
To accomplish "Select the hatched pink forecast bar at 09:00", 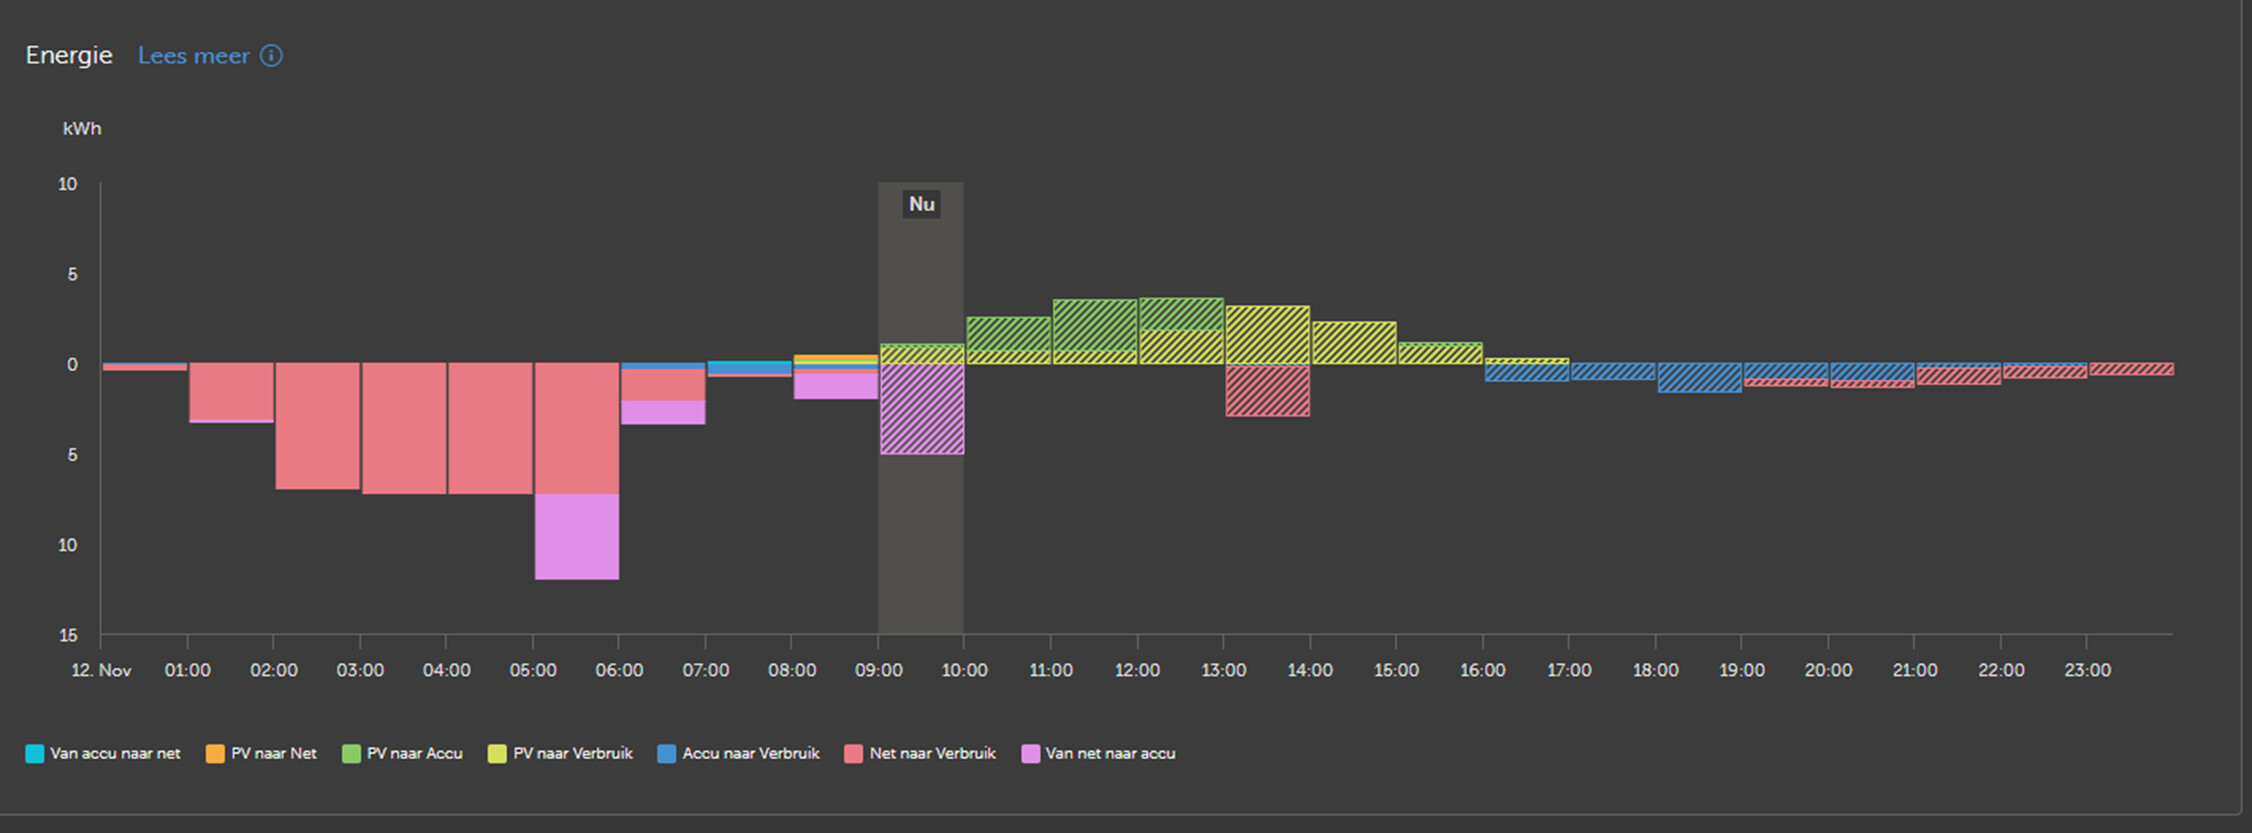I will click(922, 409).
